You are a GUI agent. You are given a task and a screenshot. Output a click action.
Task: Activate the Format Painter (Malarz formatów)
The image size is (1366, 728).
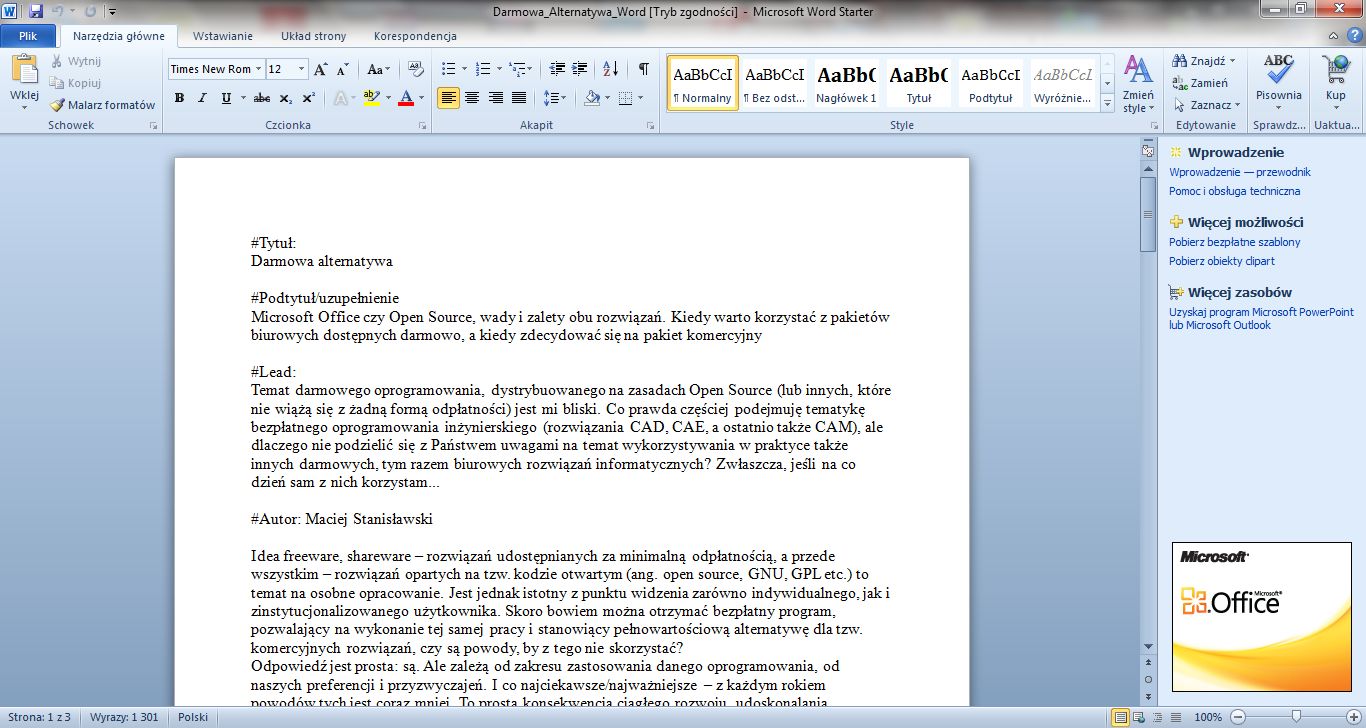tap(104, 105)
